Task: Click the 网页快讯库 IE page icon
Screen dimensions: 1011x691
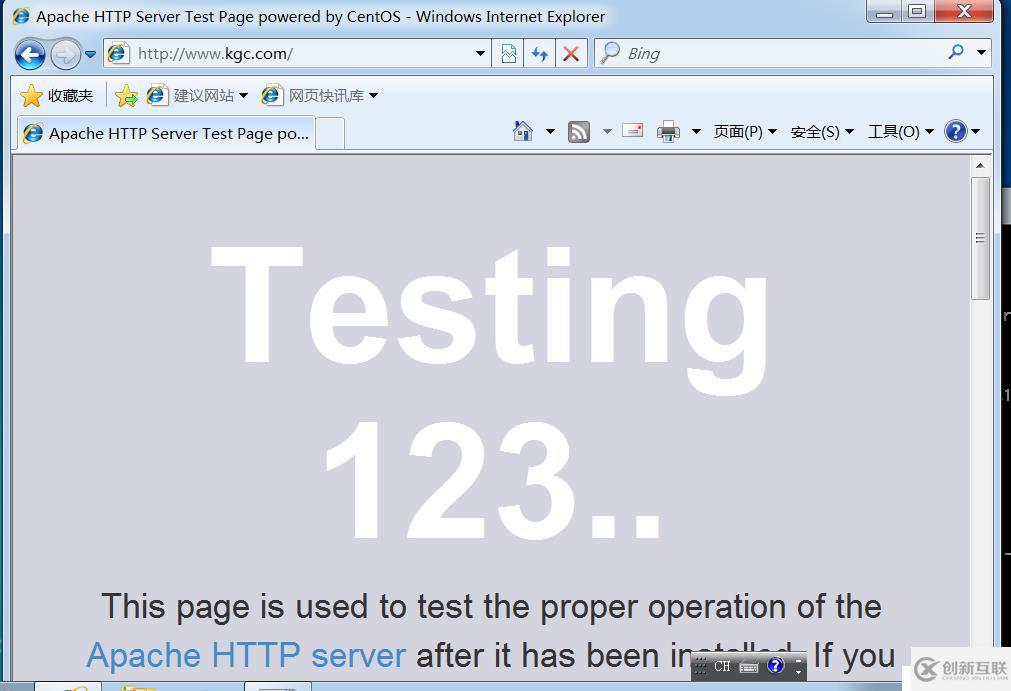Action: point(271,95)
